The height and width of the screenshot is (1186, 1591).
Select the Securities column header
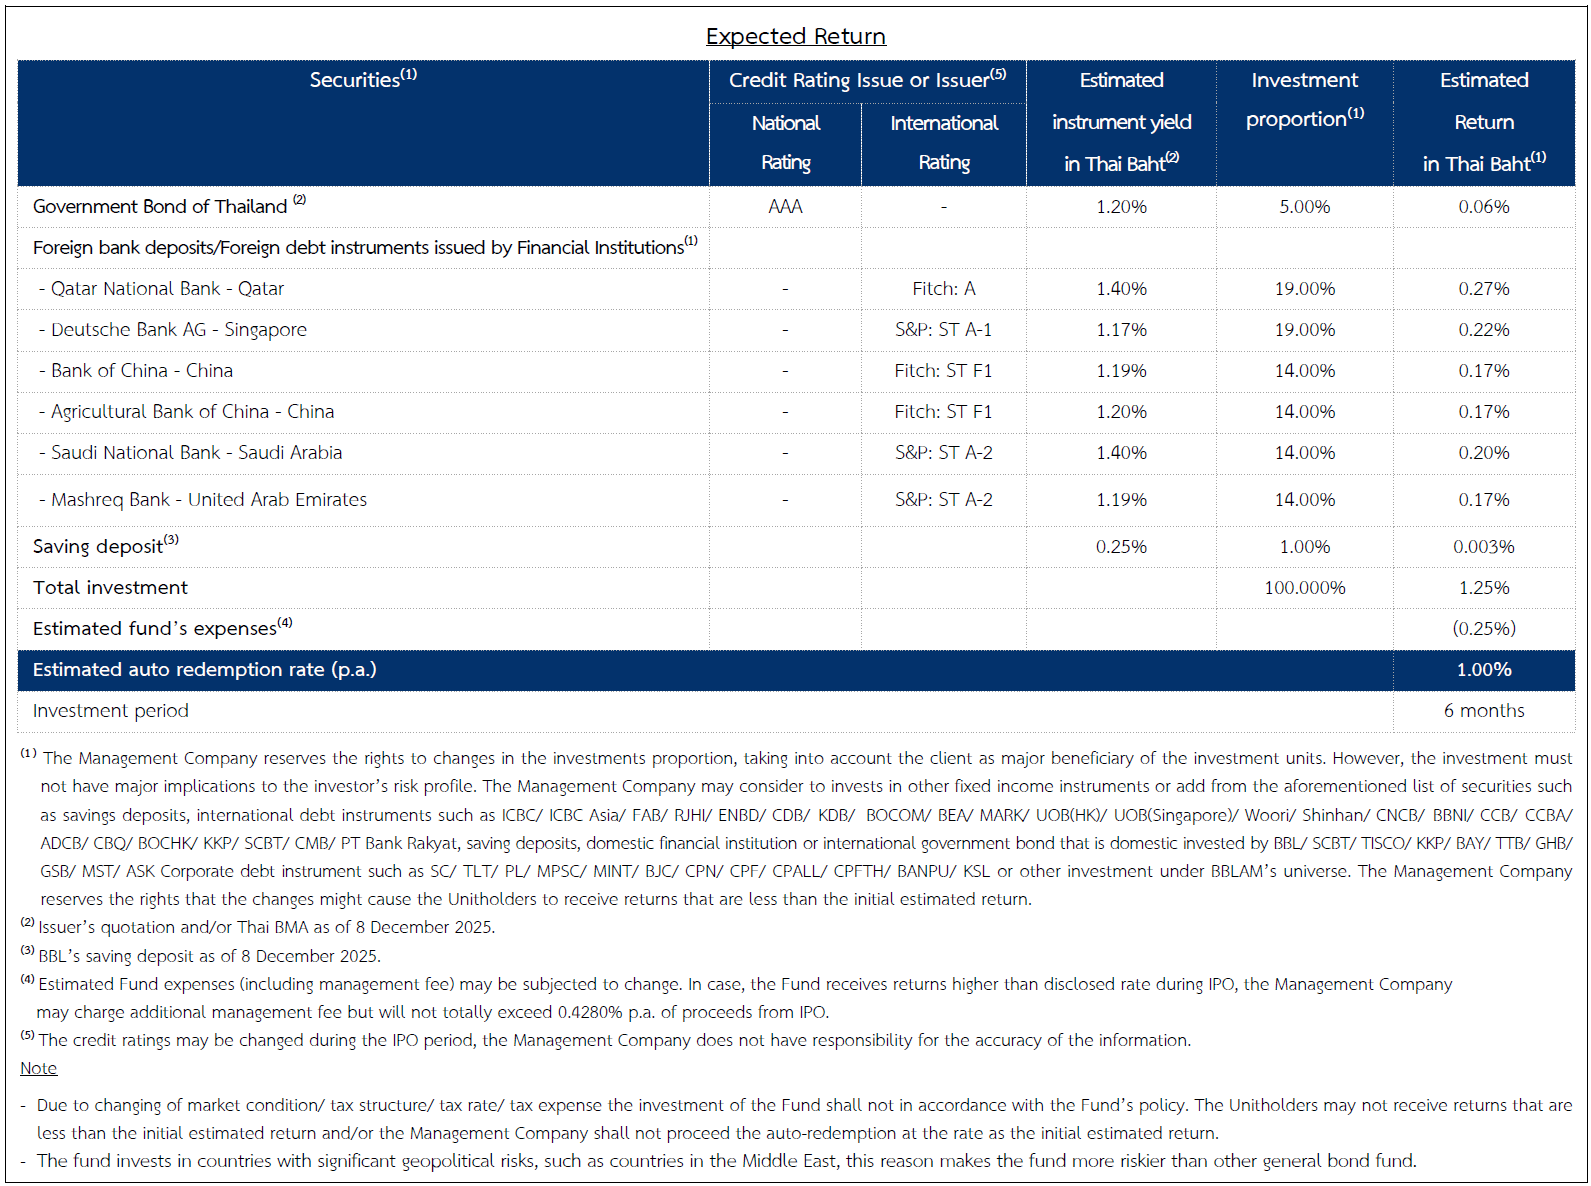pyautogui.click(x=362, y=80)
